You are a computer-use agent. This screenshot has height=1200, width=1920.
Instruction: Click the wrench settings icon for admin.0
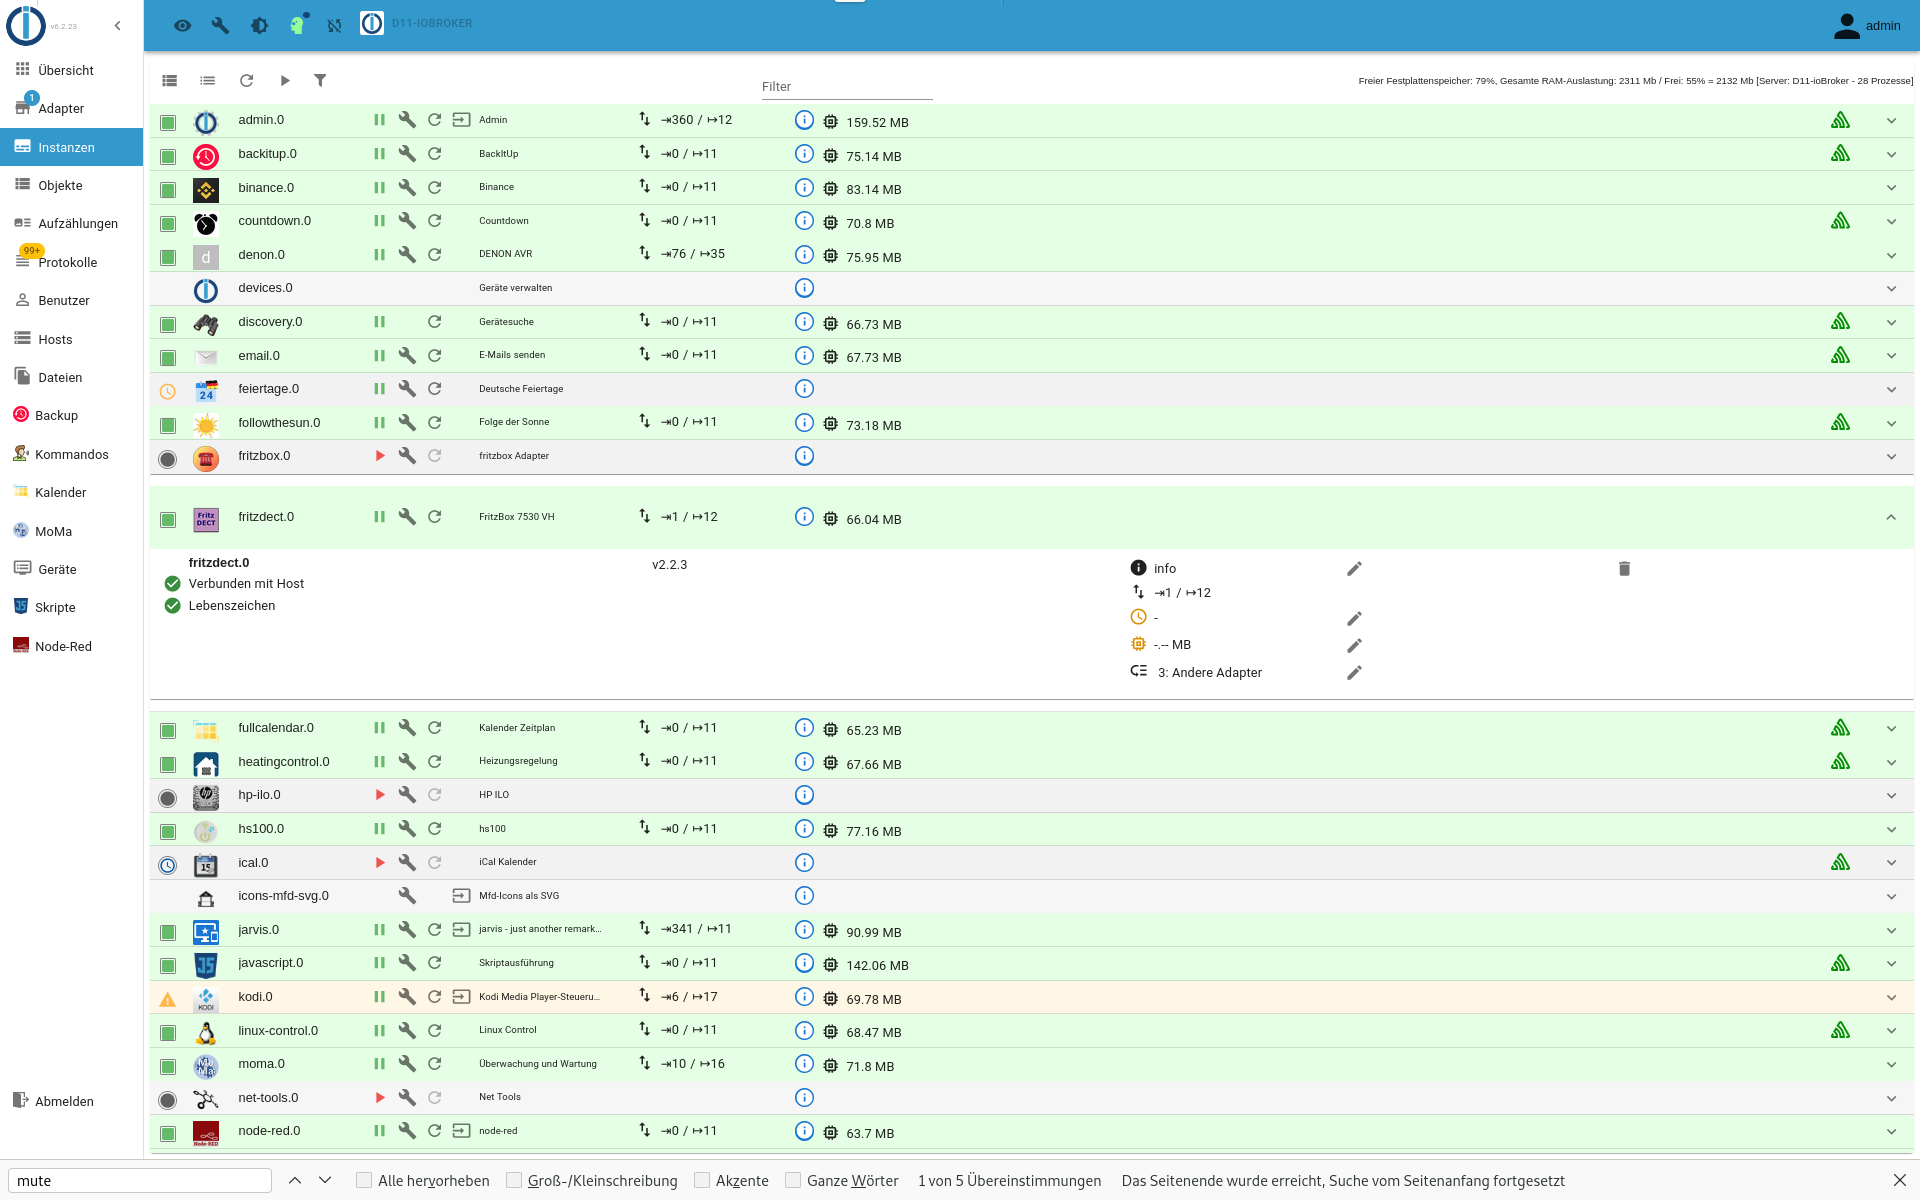406,119
